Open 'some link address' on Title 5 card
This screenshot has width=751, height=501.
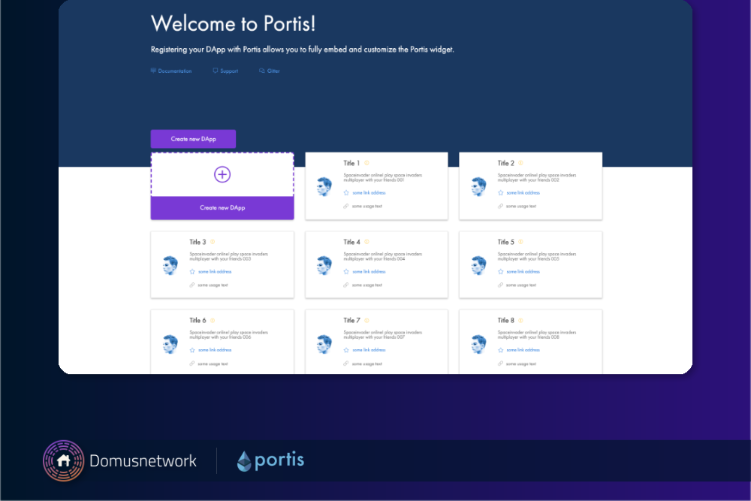tap(523, 272)
